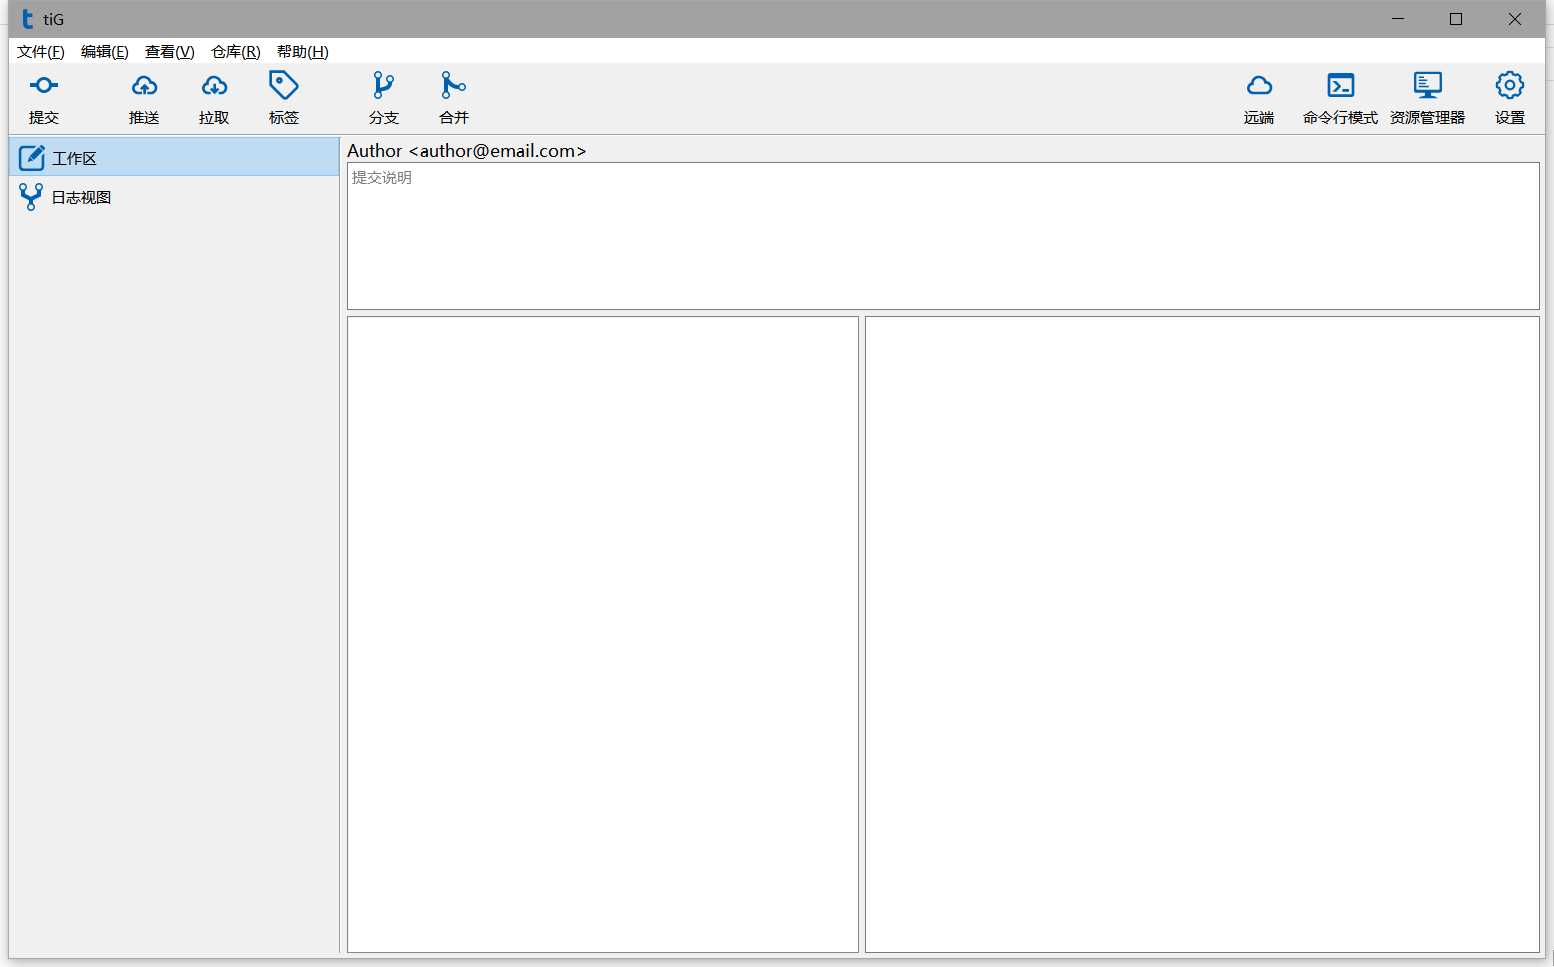Switch to 日志视图 in the sidebar
Screen dimensions: 1554x967
[174, 197]
